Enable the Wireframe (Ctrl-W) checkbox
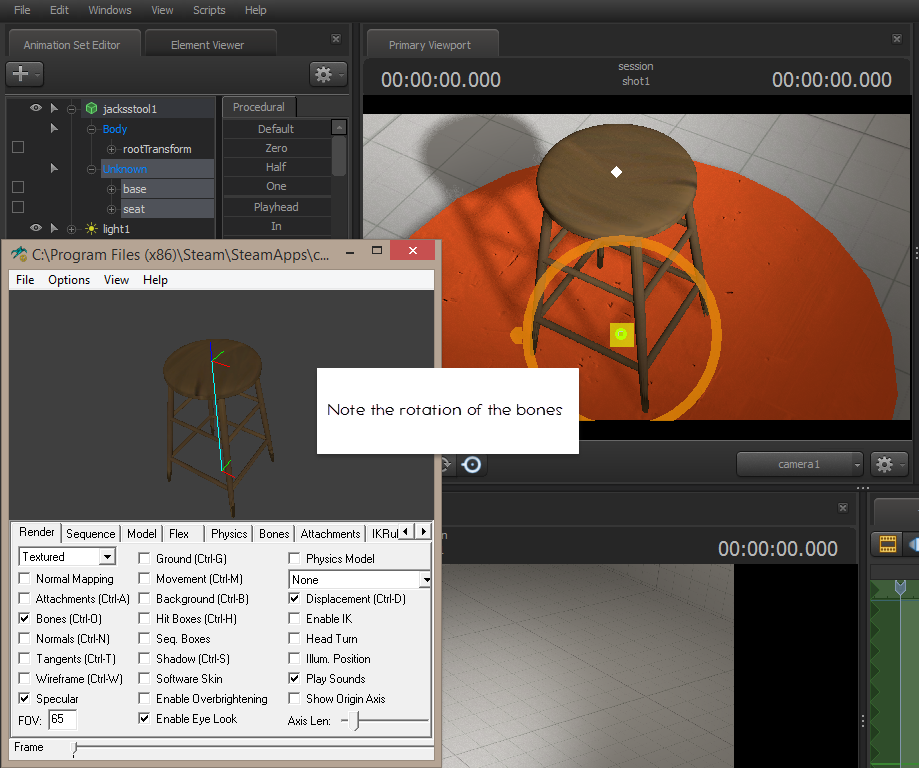 pyautogui.click(x=25, y=679)
